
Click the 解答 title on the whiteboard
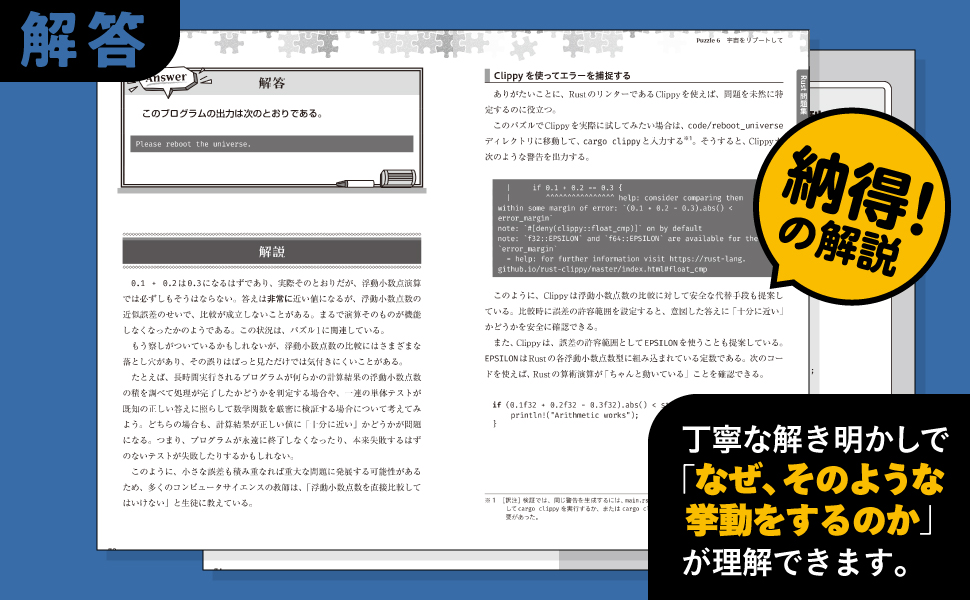[271, 83]
